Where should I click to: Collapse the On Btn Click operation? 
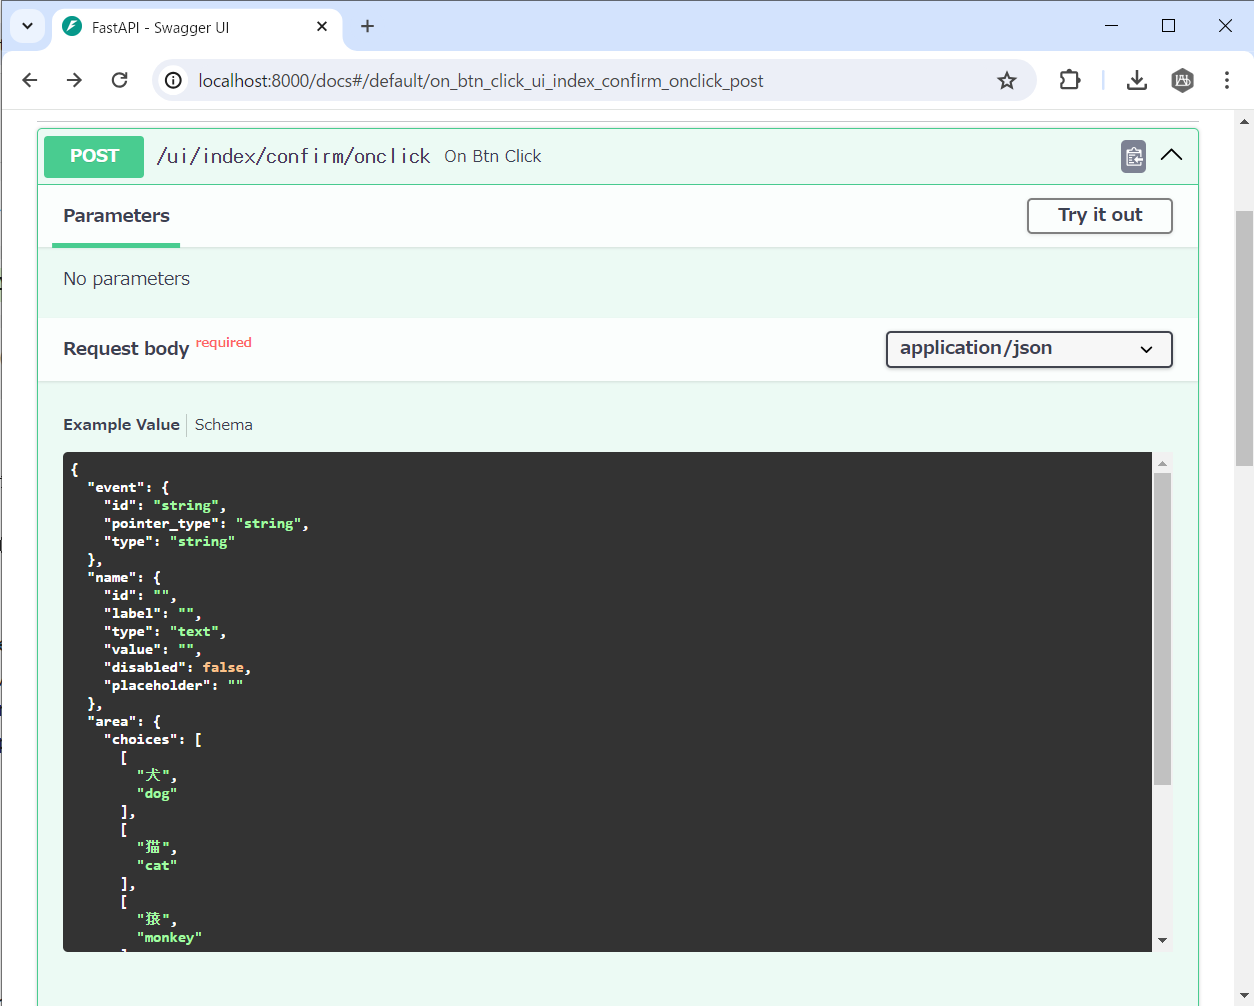click(x=1171, y=156)
